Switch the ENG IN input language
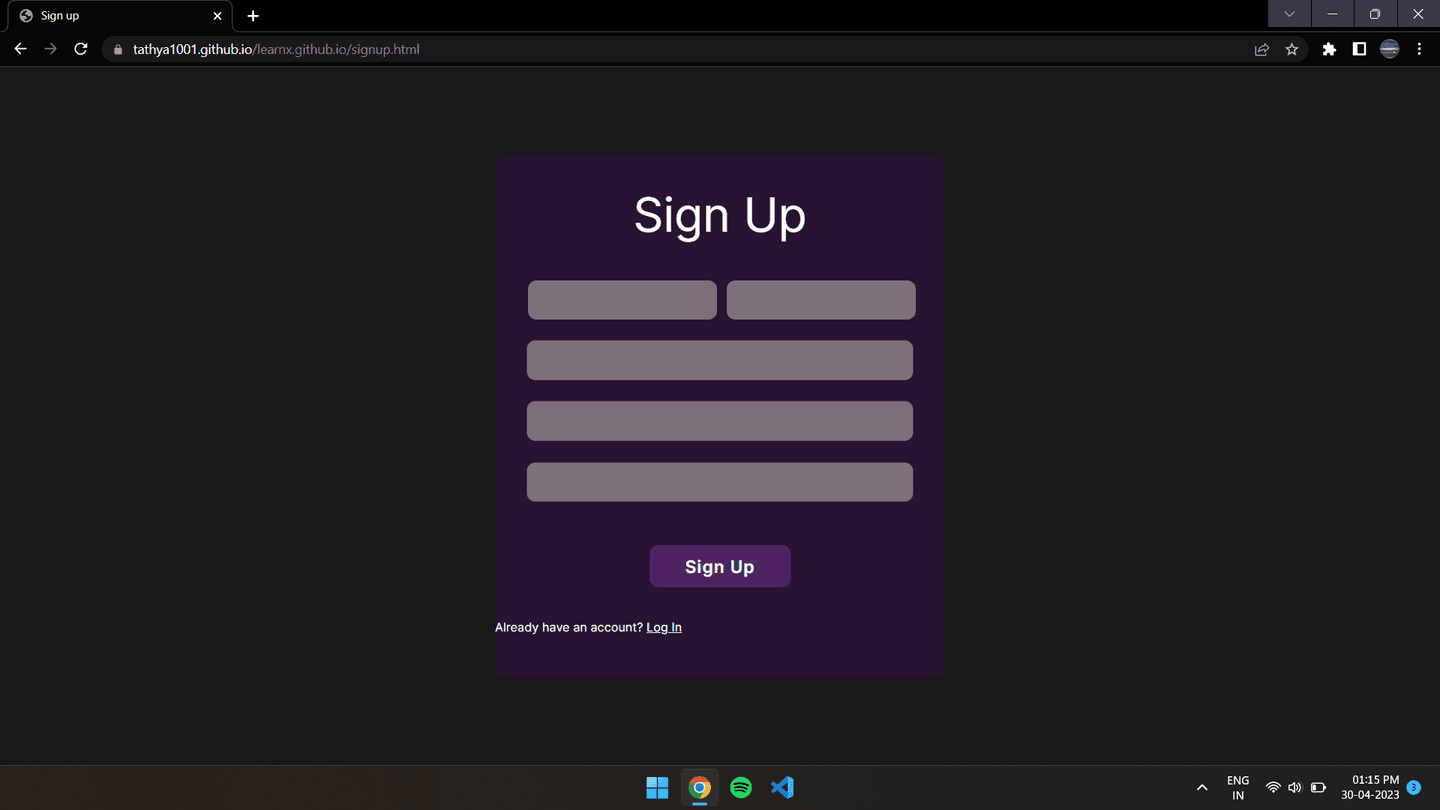1440x810 pixels. (x=1238, y=788)
